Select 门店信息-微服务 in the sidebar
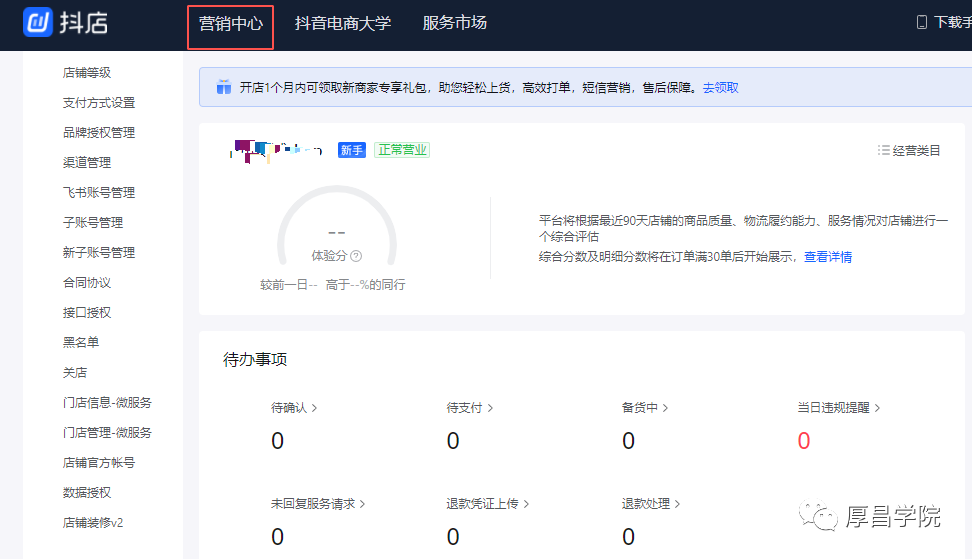 [x=107, y=403]
